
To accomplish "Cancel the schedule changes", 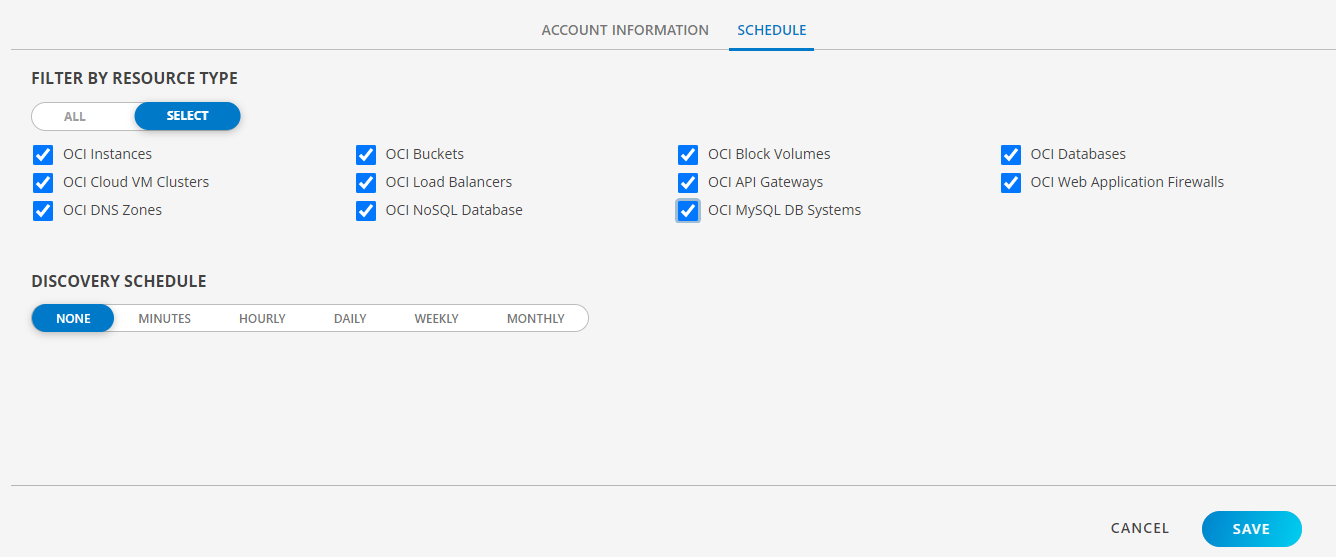I will [x=1139, y=529].
